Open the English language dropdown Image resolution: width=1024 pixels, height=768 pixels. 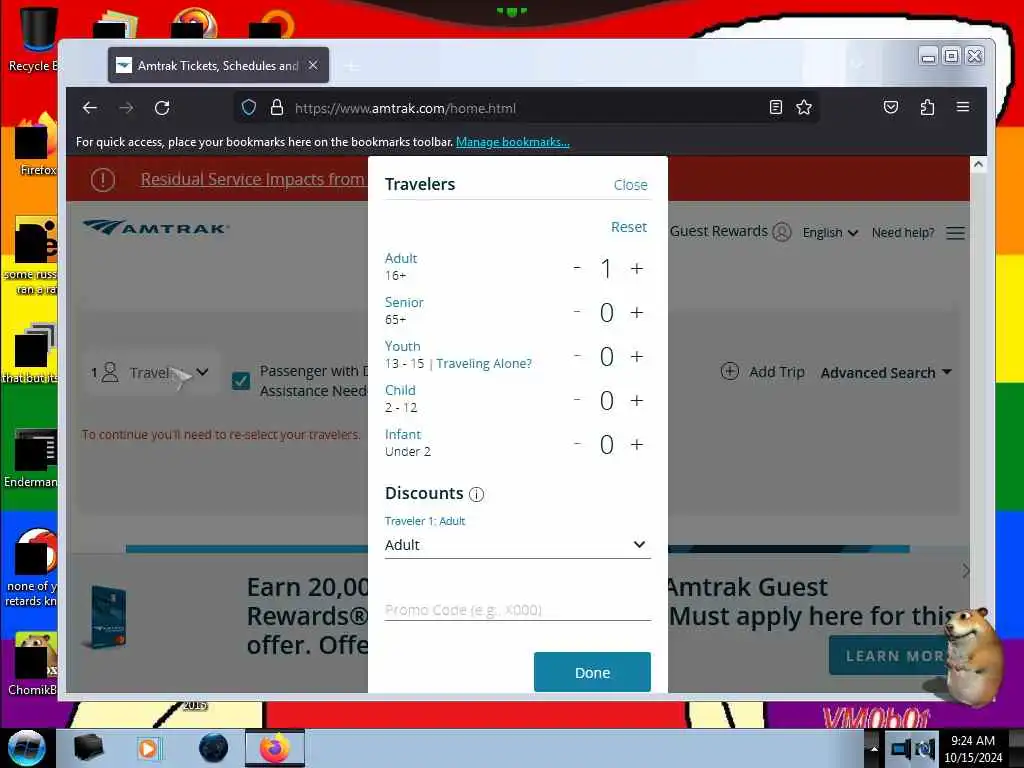pos(830,232)
